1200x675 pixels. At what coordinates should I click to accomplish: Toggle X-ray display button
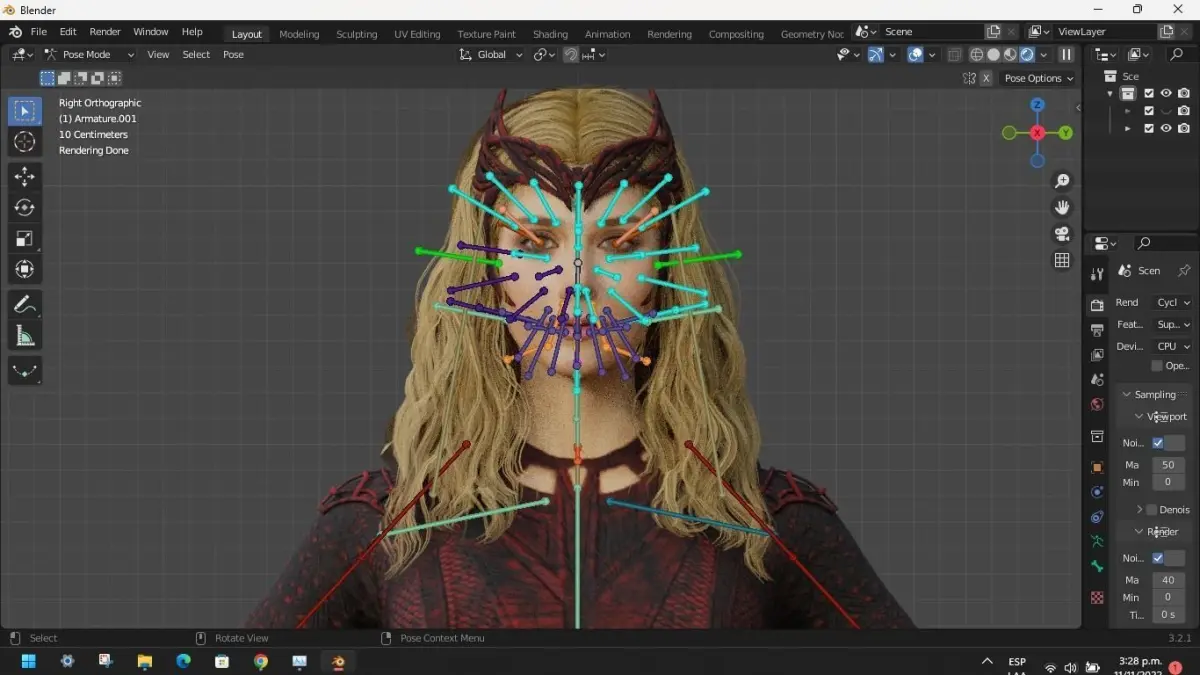954,55
